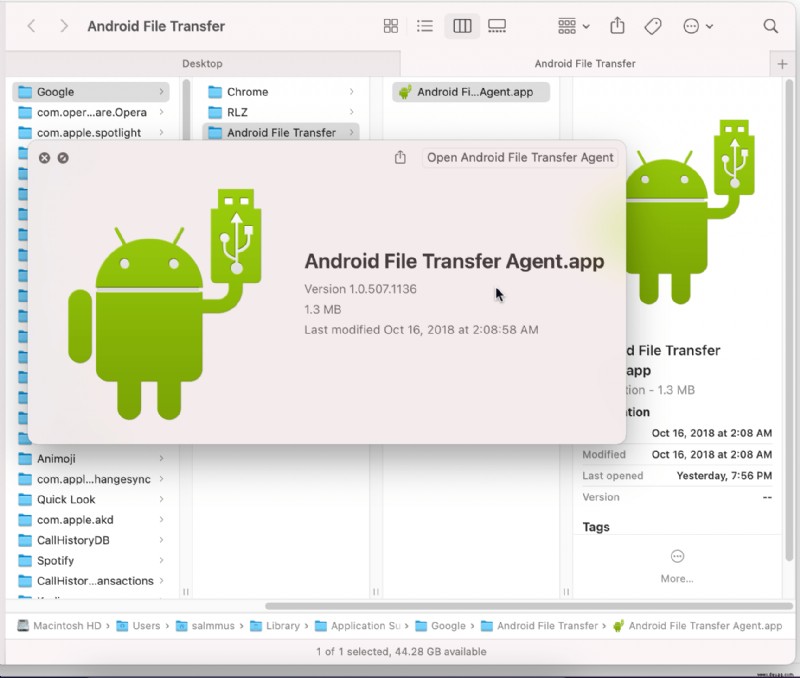
Task: Click the Finder toolbar Share icon
Action: tap(617, 26)
